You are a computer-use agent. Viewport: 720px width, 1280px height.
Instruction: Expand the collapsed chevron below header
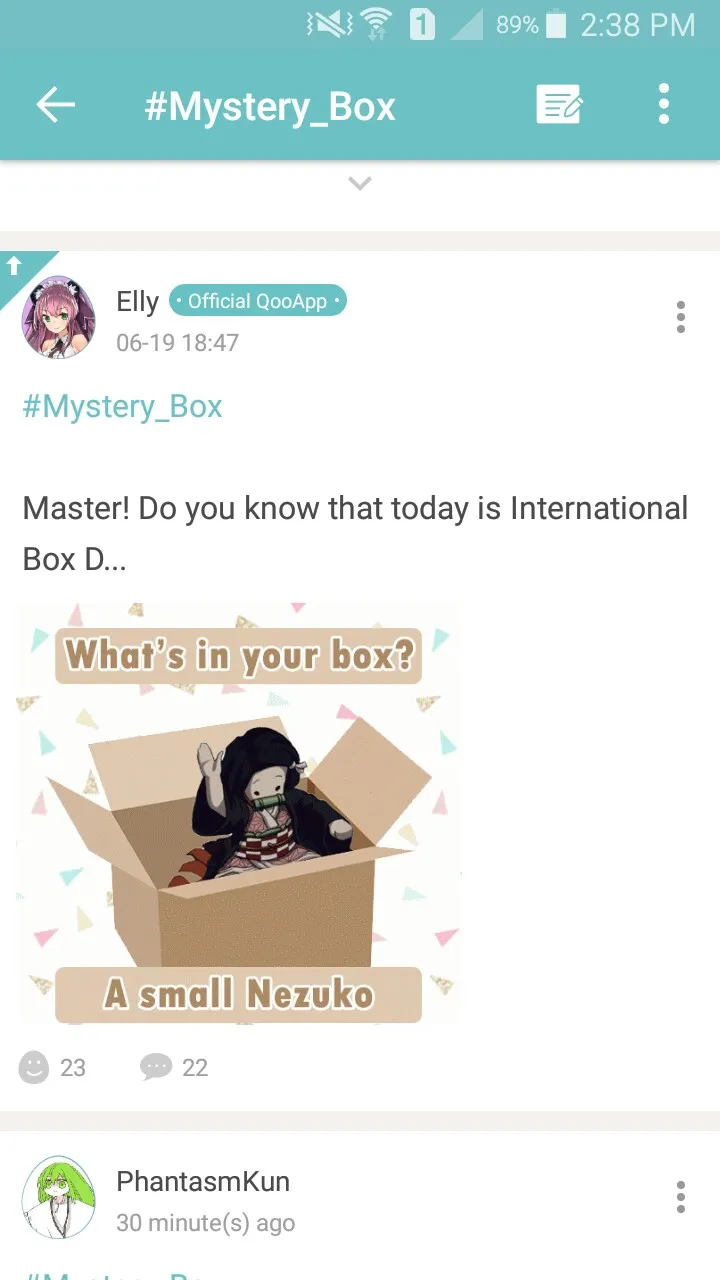coord(360,183)
